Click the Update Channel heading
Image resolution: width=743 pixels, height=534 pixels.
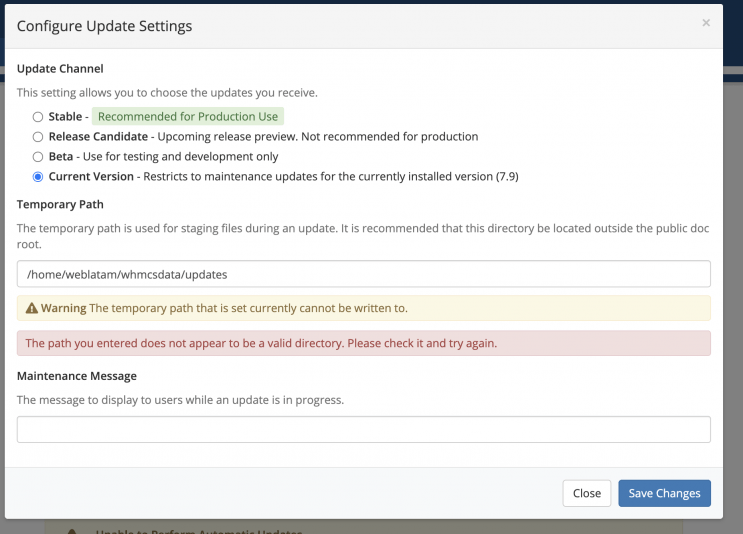click(60, 69)
